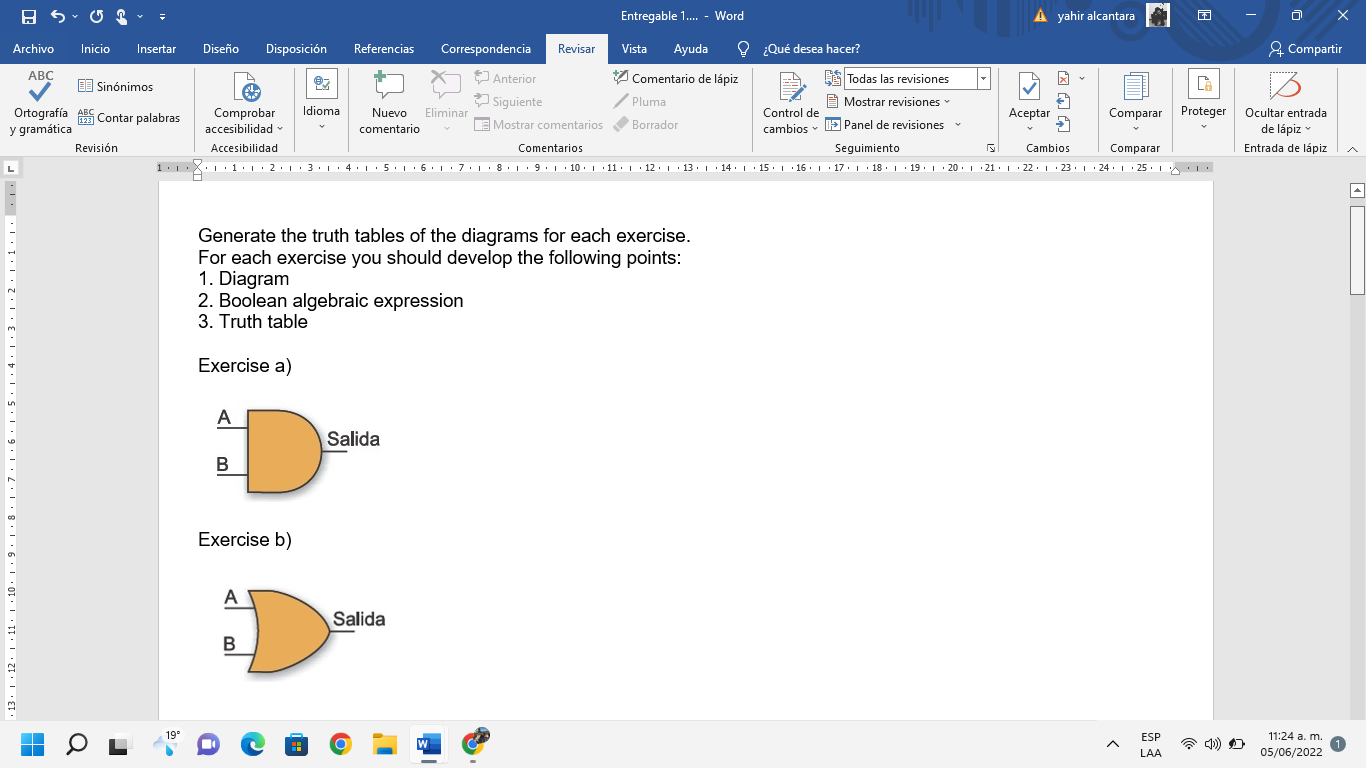Click the lightbulb ¿Qué desea hacer? icon

coord(743,49)
